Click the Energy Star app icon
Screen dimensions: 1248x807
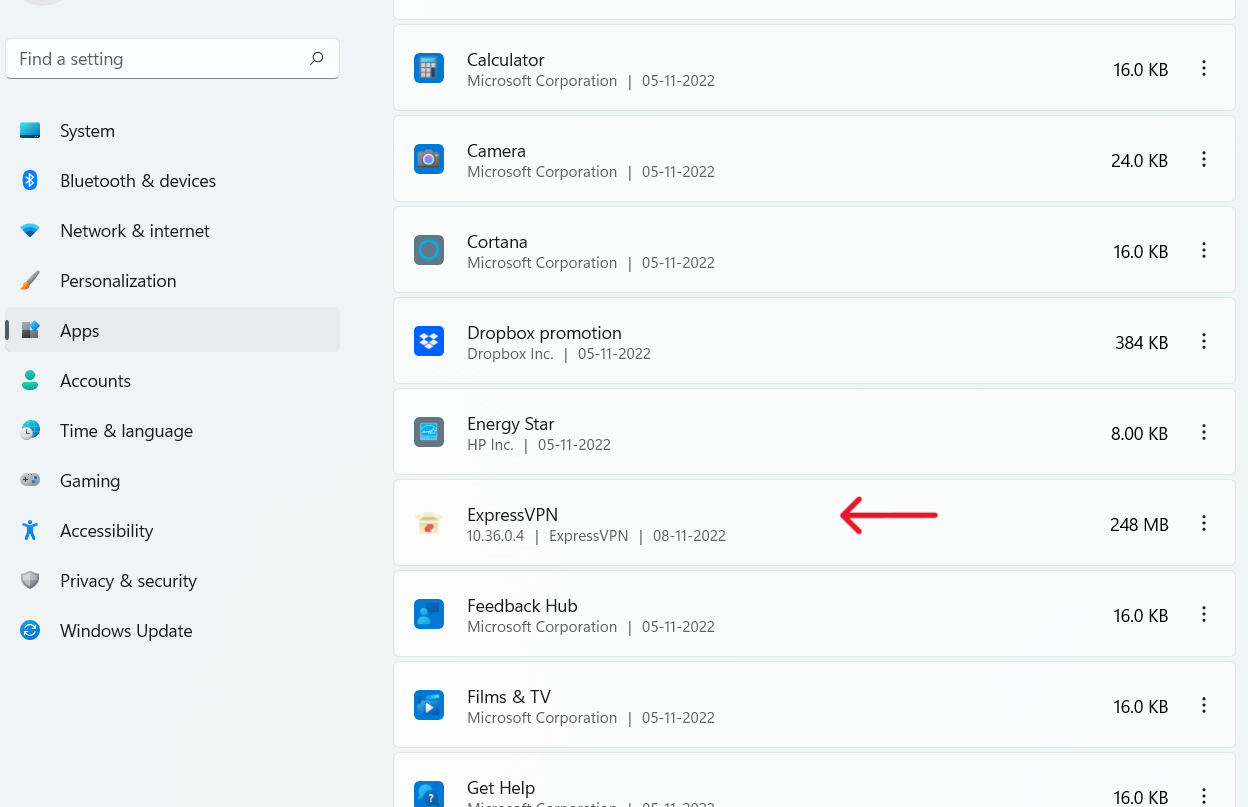point(429,433)
